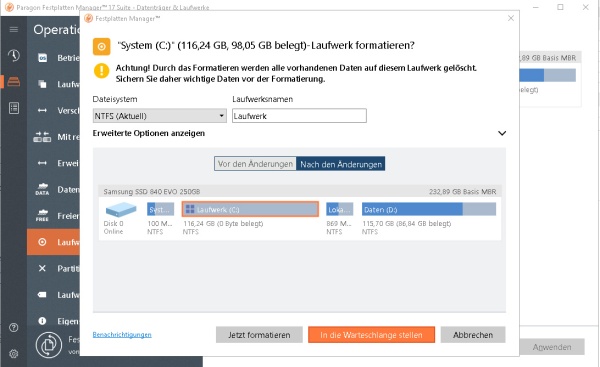Select the Laufwerk (C:) partition bar
This screenshot has width=600, height=367.
pos(250,209)
